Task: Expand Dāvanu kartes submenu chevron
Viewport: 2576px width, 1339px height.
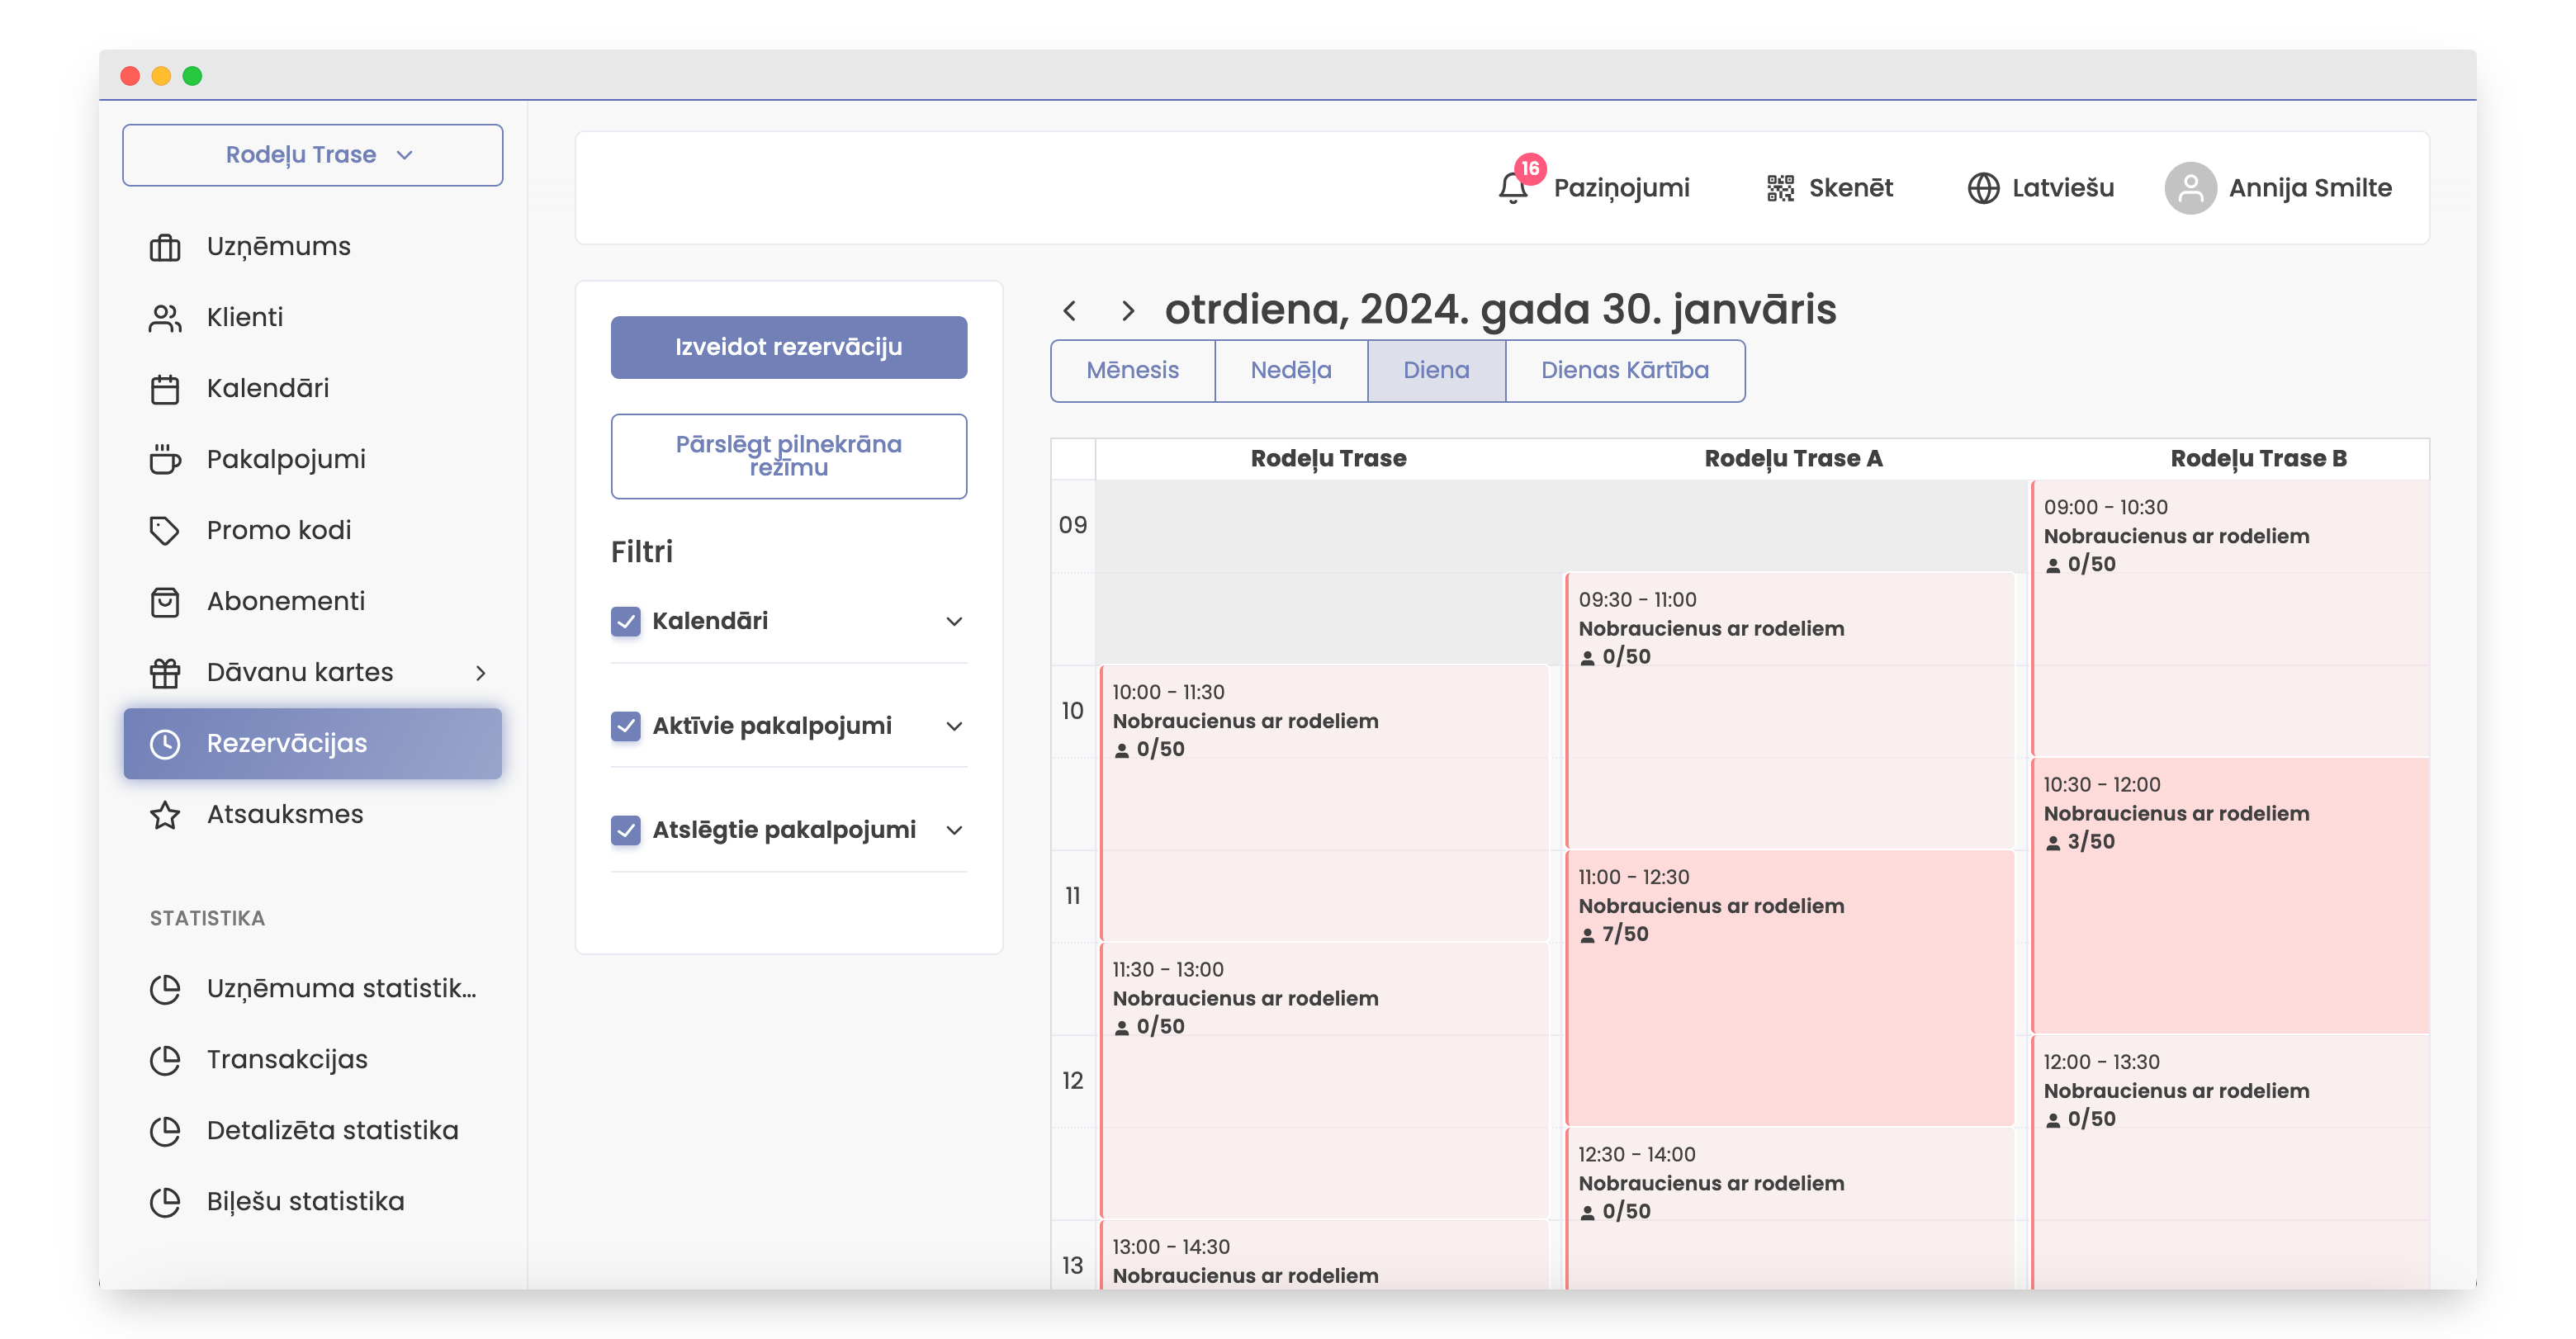Action: point(481,673)
